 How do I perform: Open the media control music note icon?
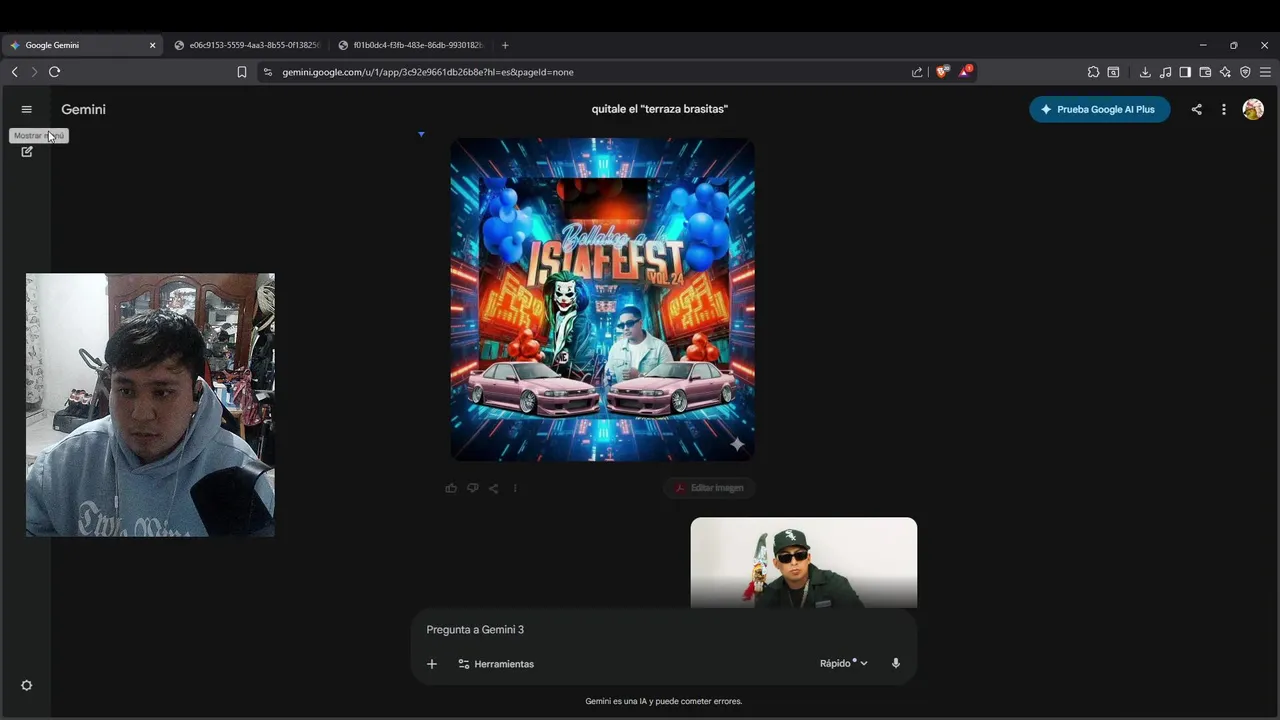[x=1165, y=72]
